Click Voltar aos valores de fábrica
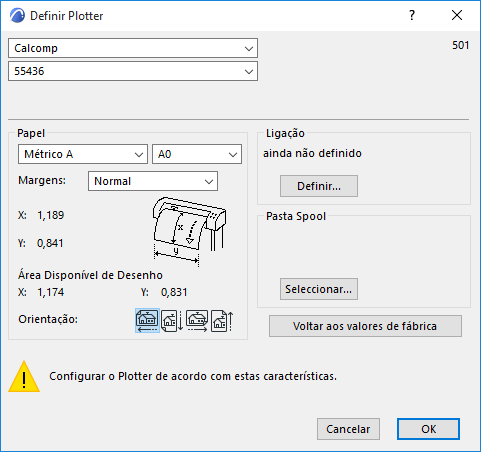This screenshot has height=452, width=481. point(365,326)
